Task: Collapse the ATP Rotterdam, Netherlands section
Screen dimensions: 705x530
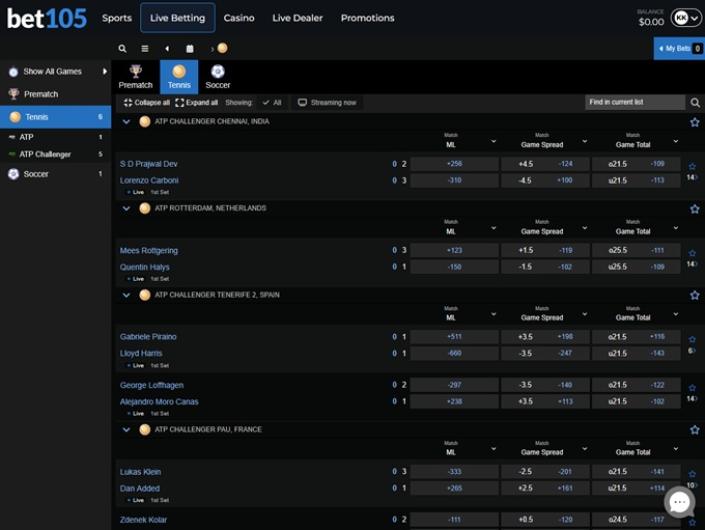Action: click(x=127, y=208)
